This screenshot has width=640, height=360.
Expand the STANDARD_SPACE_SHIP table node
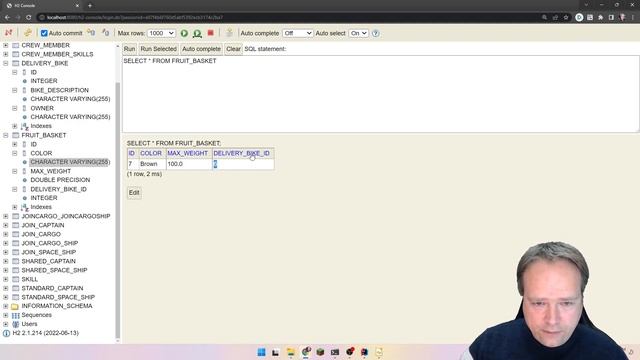(6, 297)
